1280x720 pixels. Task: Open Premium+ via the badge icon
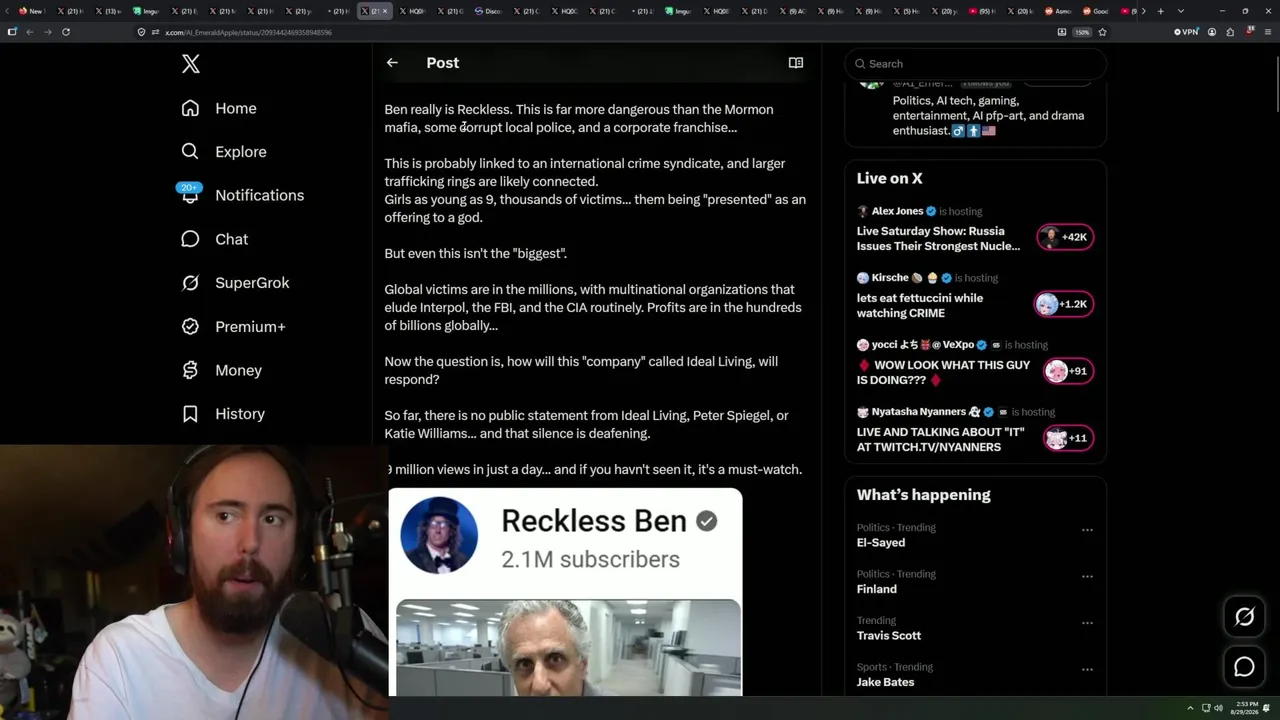[190, 326]
